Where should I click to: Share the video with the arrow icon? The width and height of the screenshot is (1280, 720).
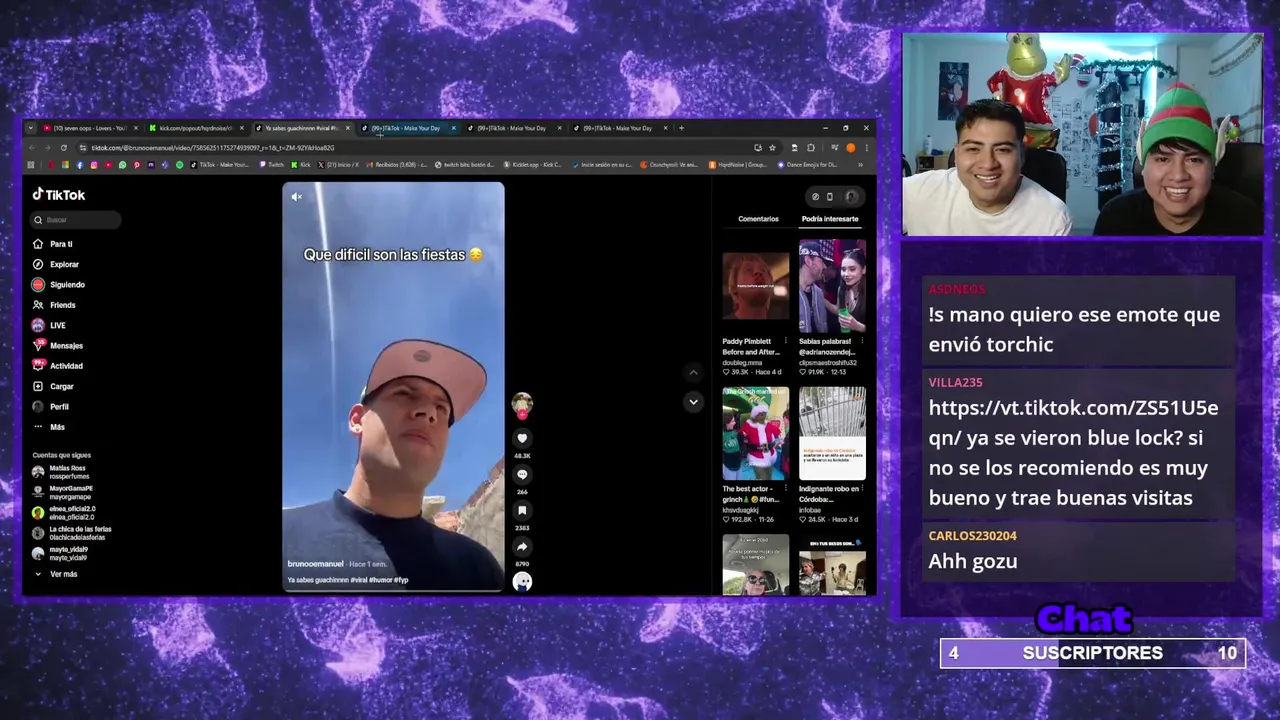(522, 546)
